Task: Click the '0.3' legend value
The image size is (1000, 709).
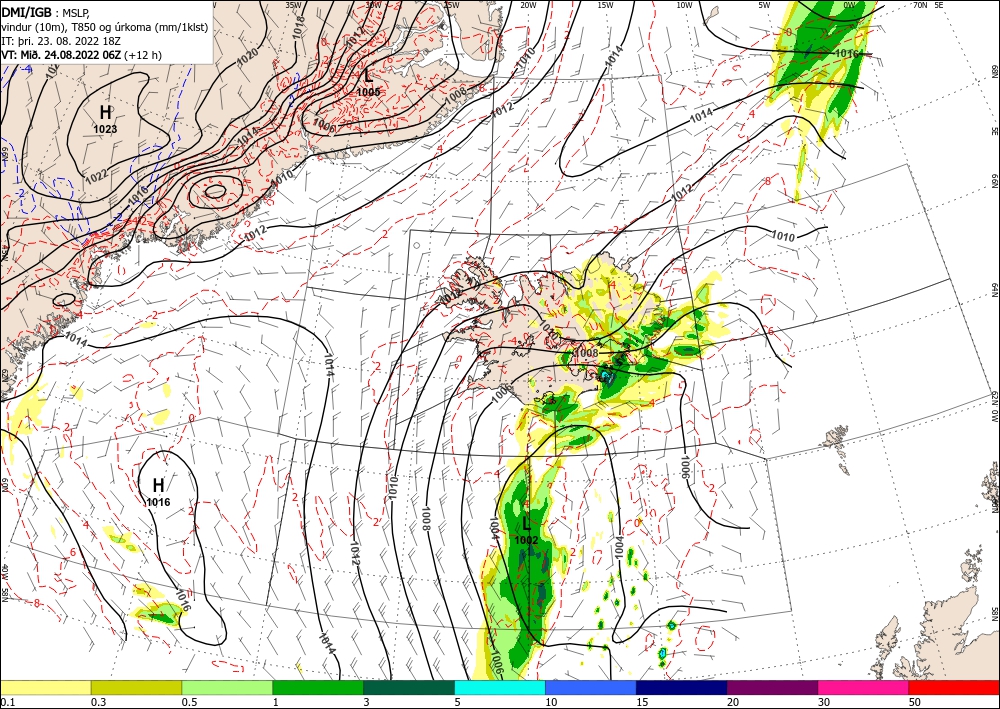Action: pos(98,701)
